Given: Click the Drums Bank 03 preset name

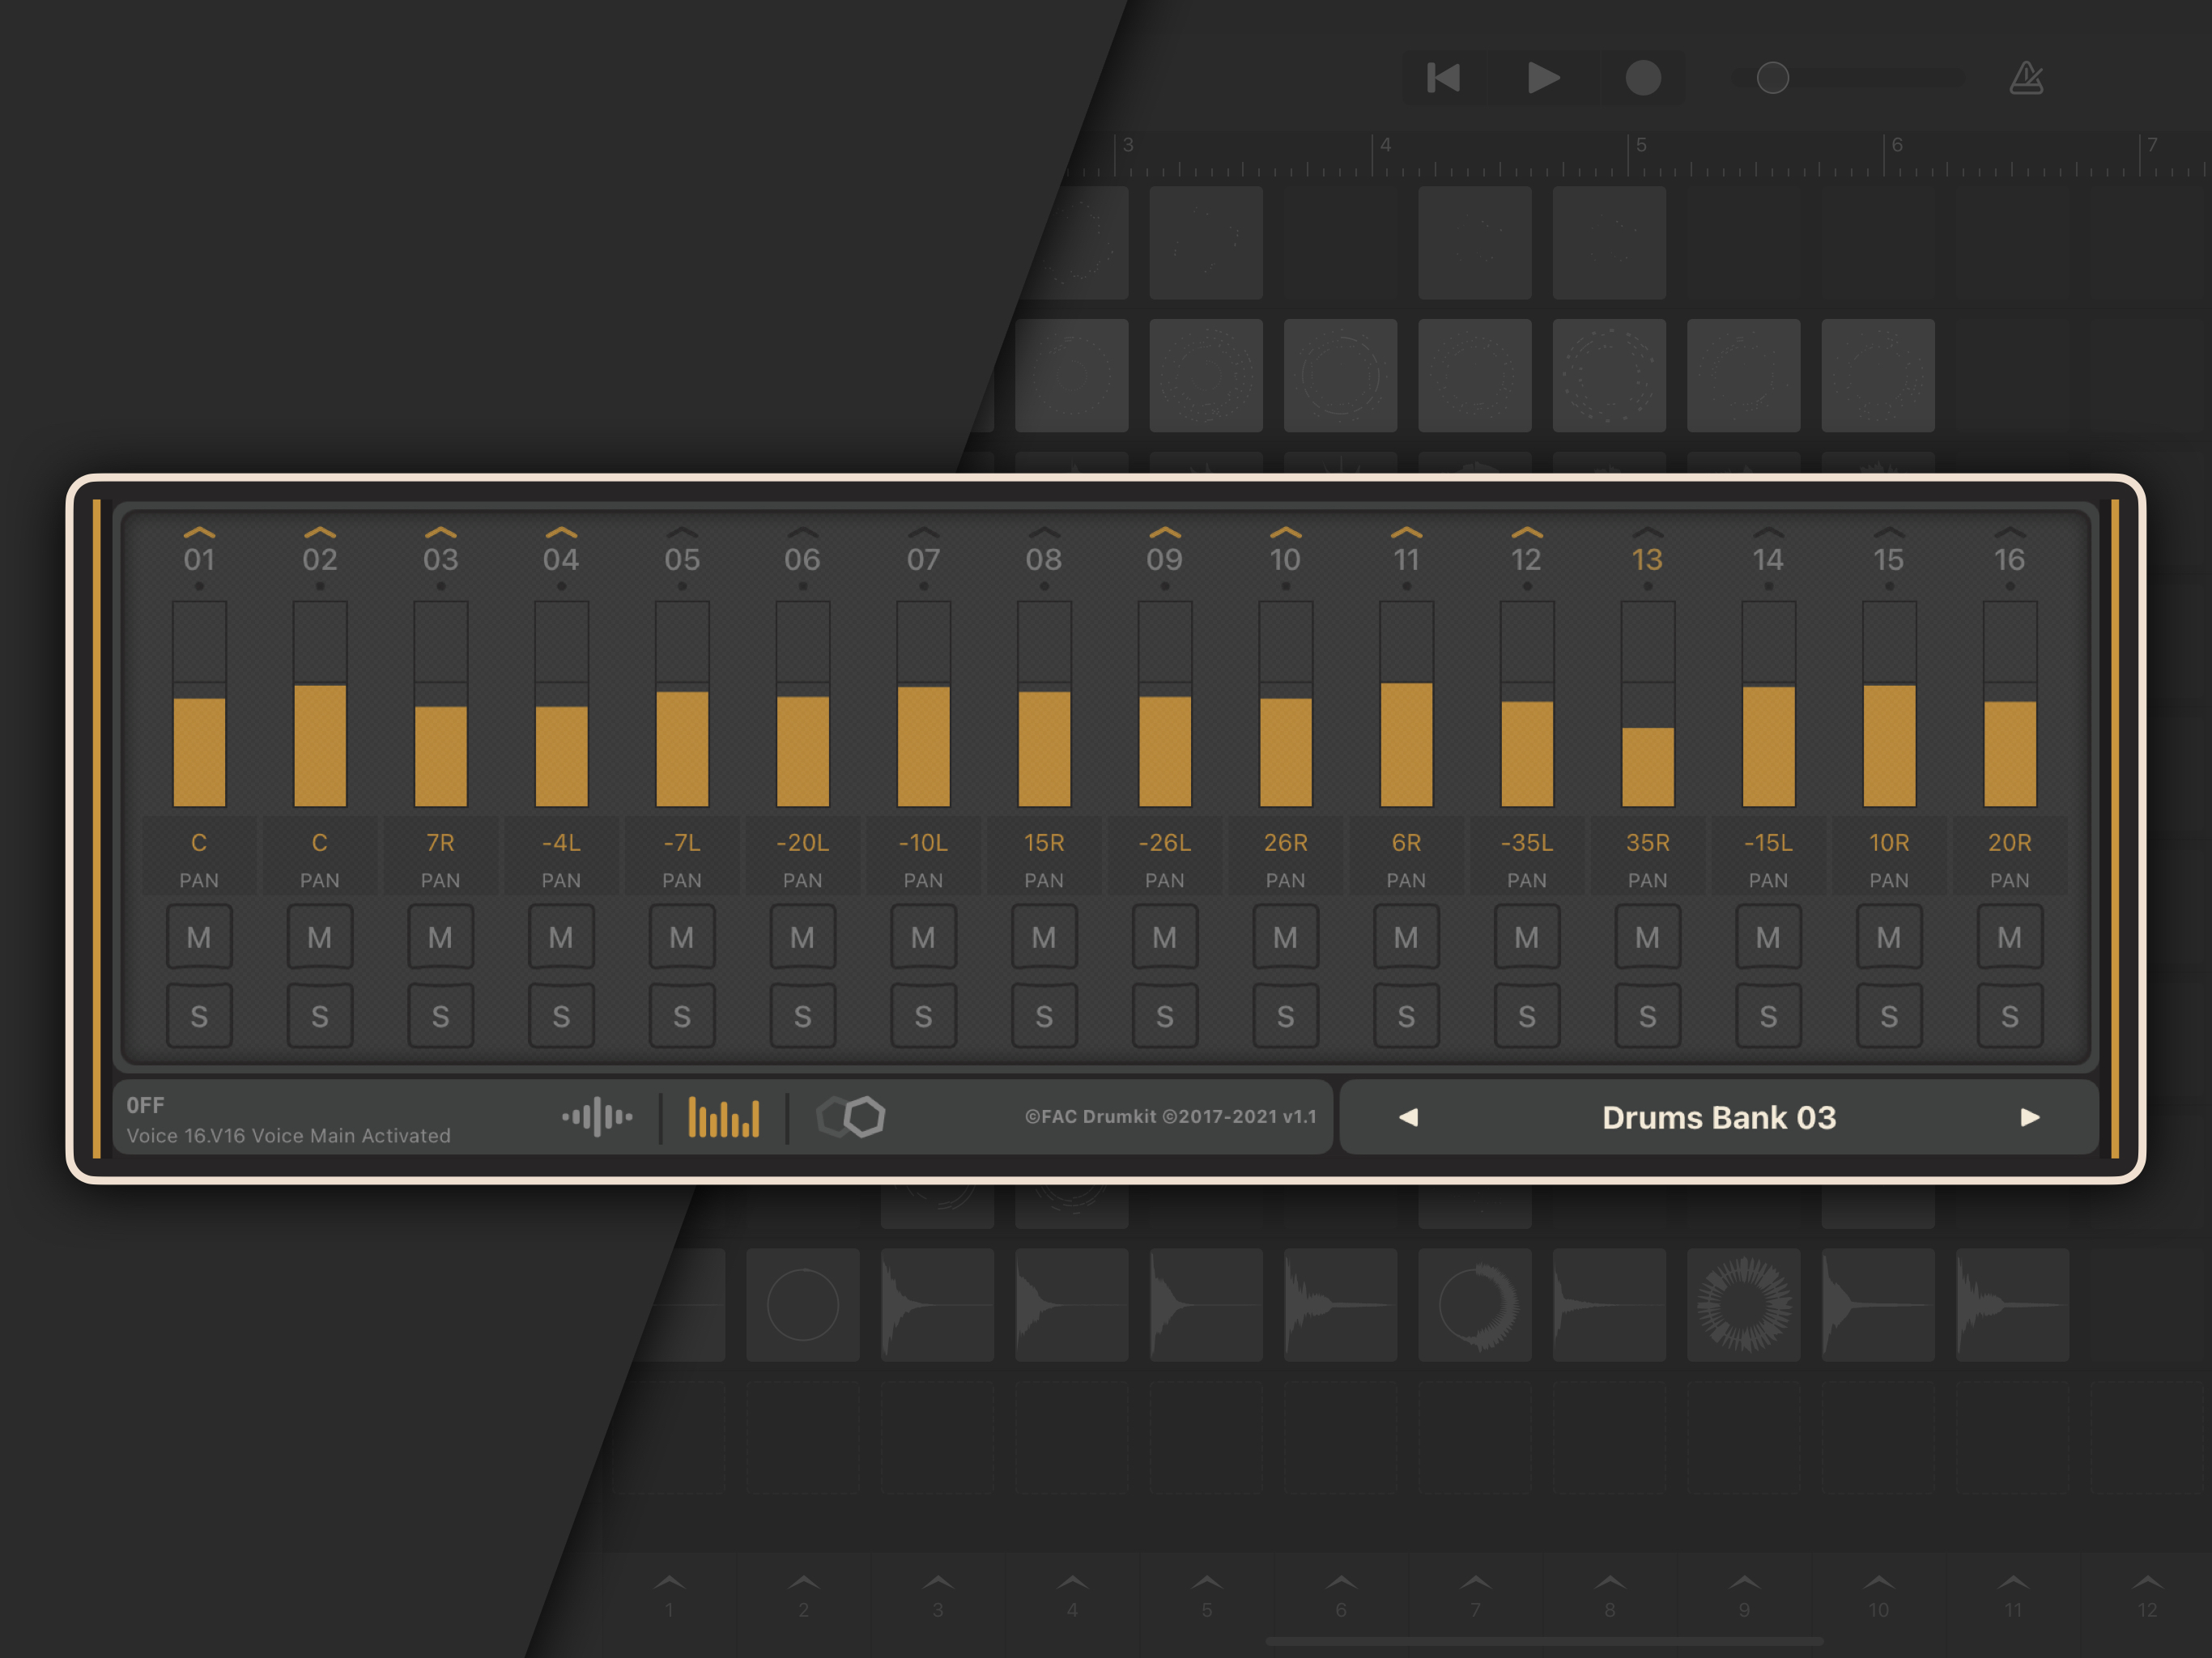Looking at the screenshot, I should click(1718, 1117).
